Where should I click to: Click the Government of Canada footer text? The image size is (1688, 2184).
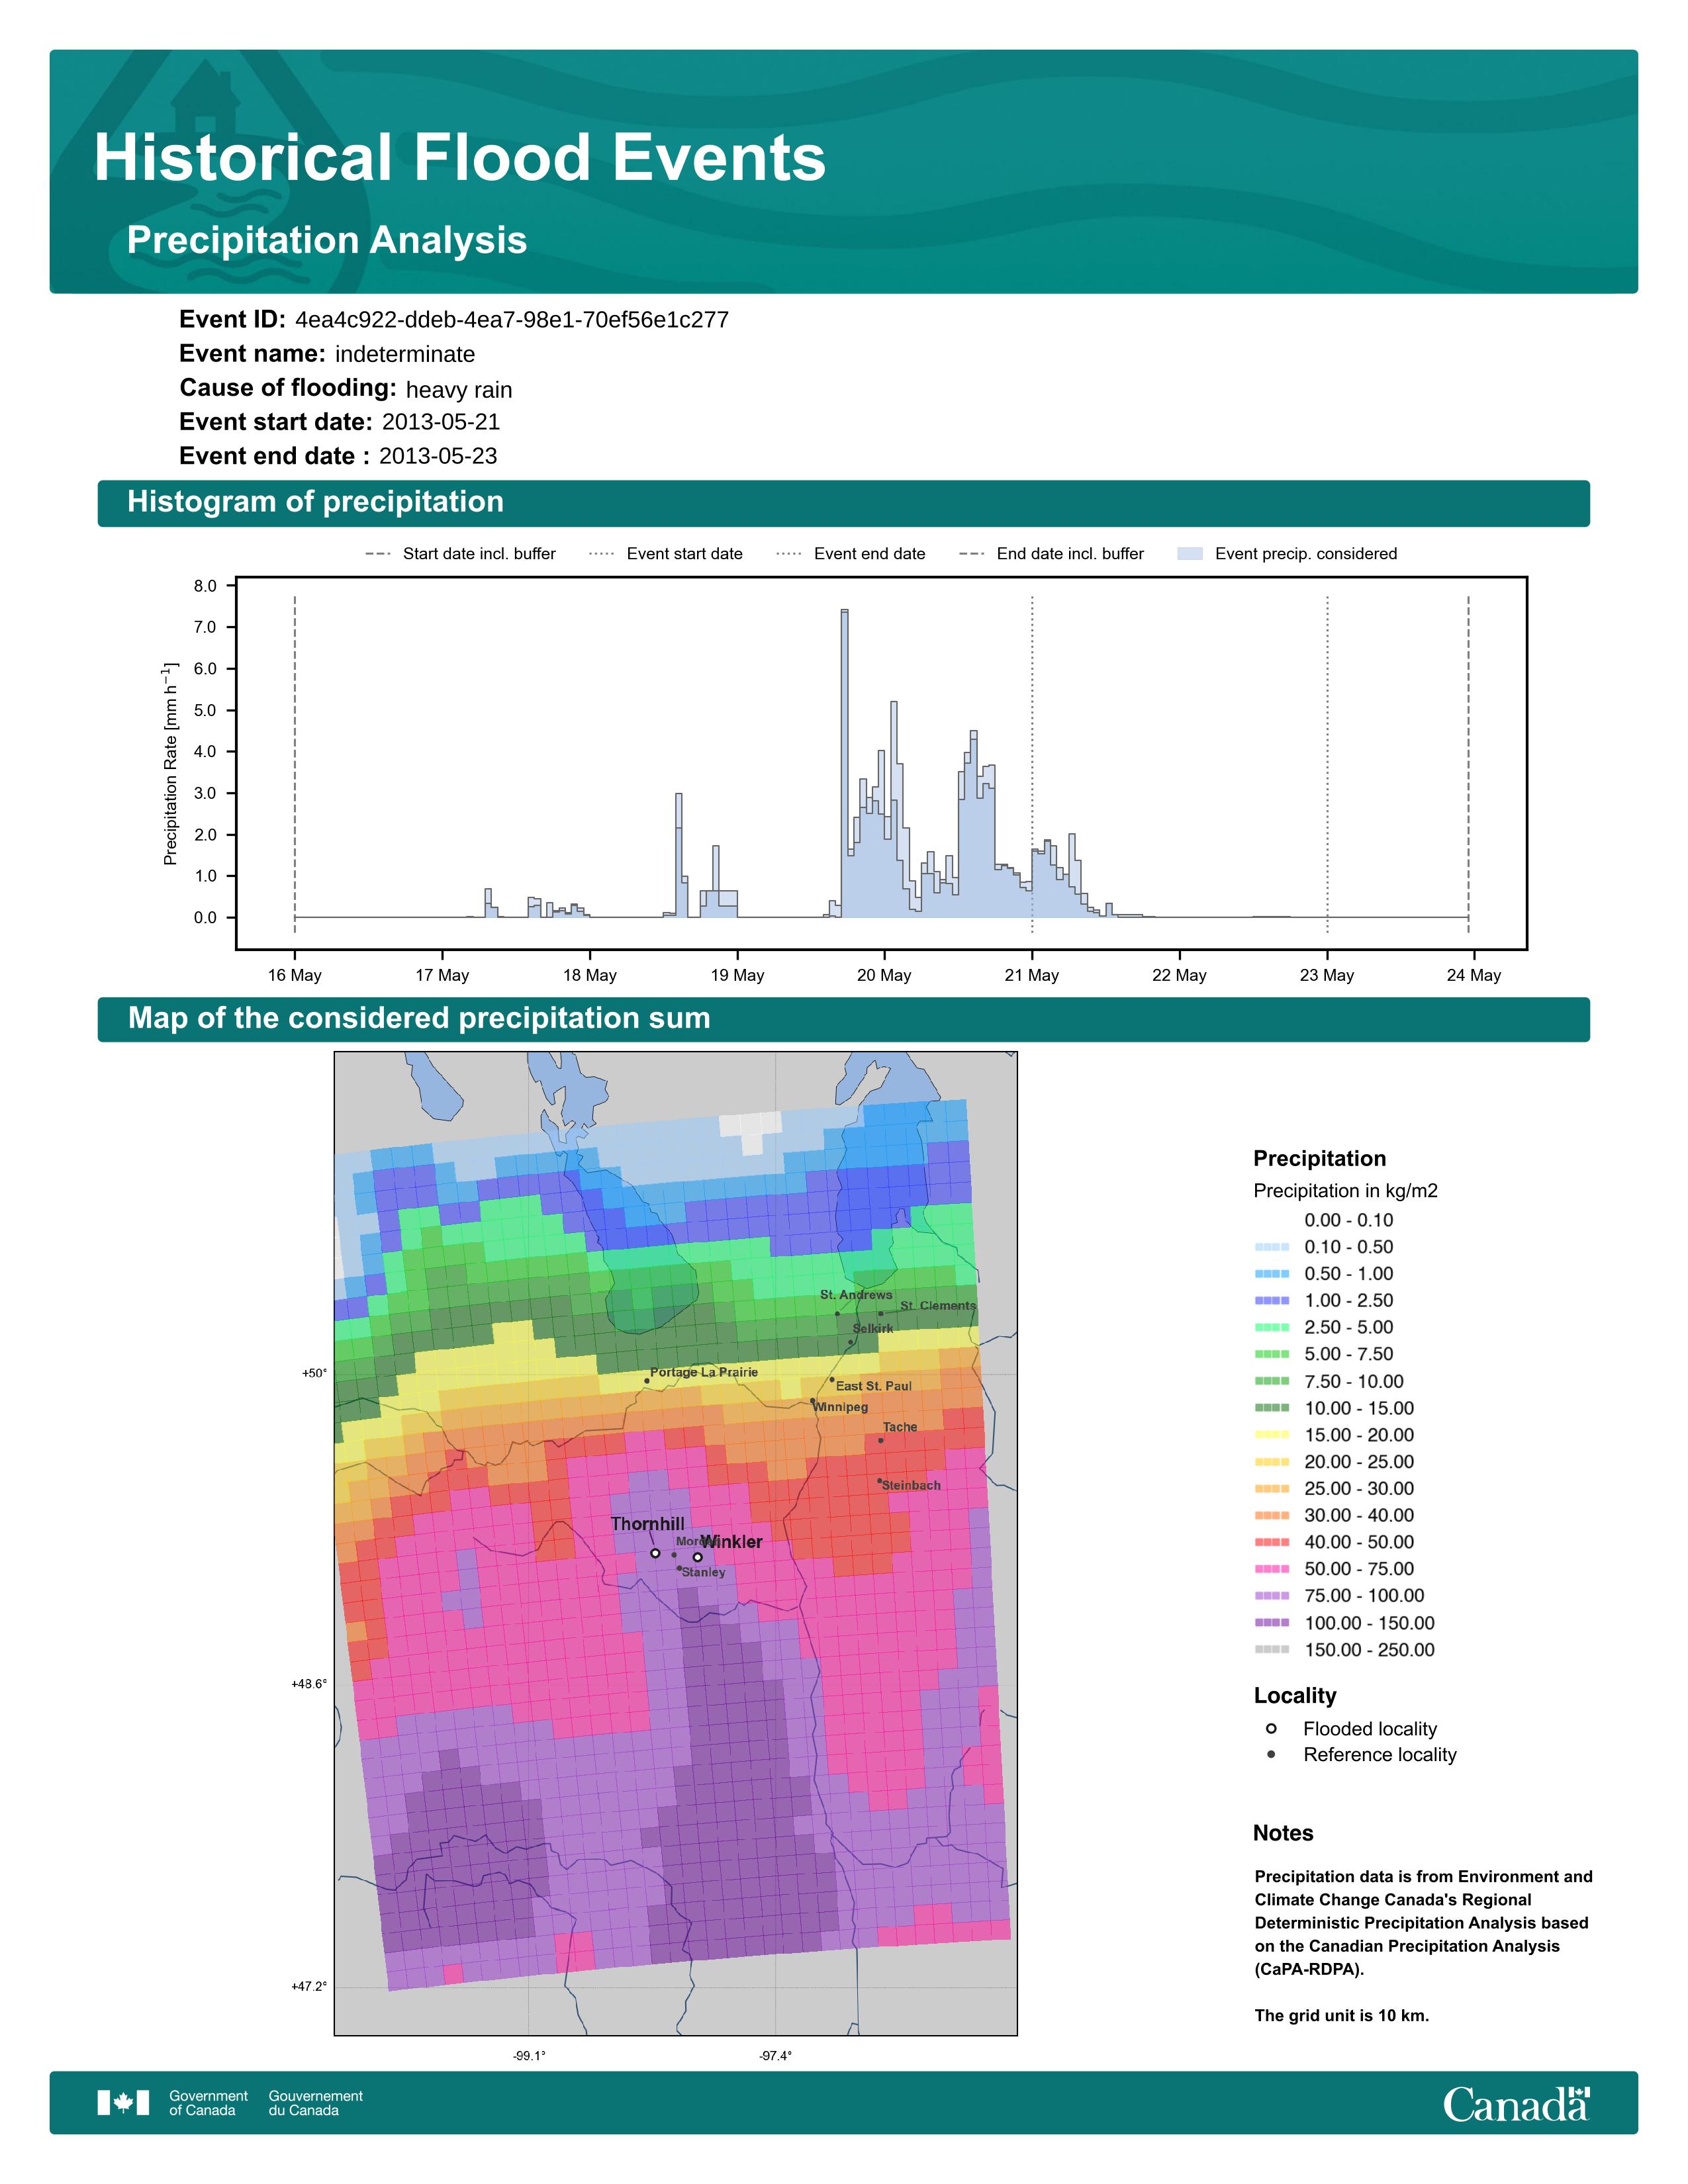[x=208, y=2102]
